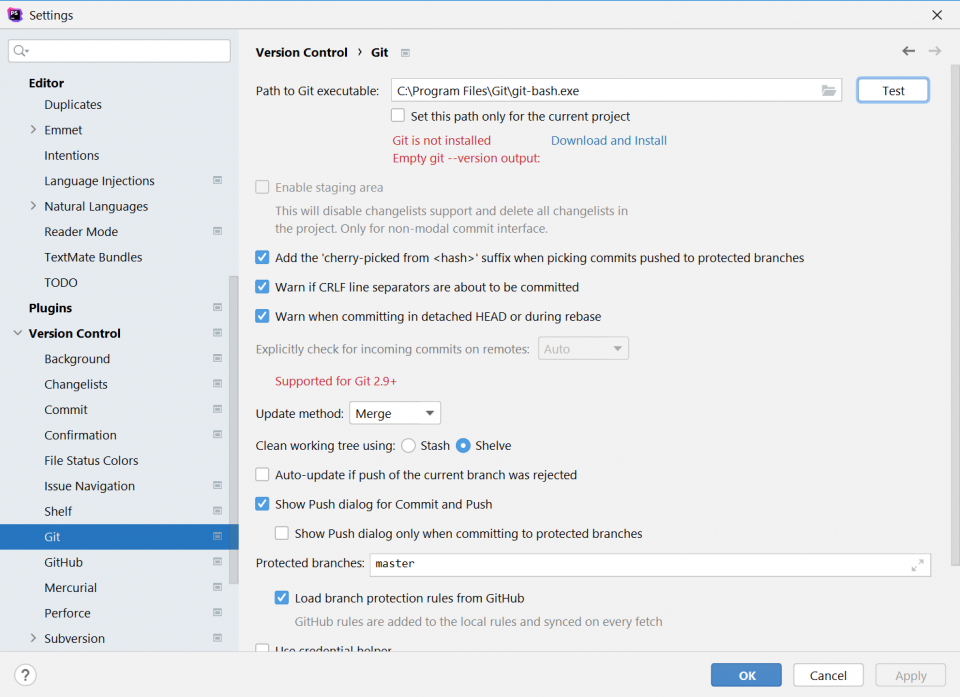Enable 'Show Push dialog only for protected branches'

click(282, 533)
